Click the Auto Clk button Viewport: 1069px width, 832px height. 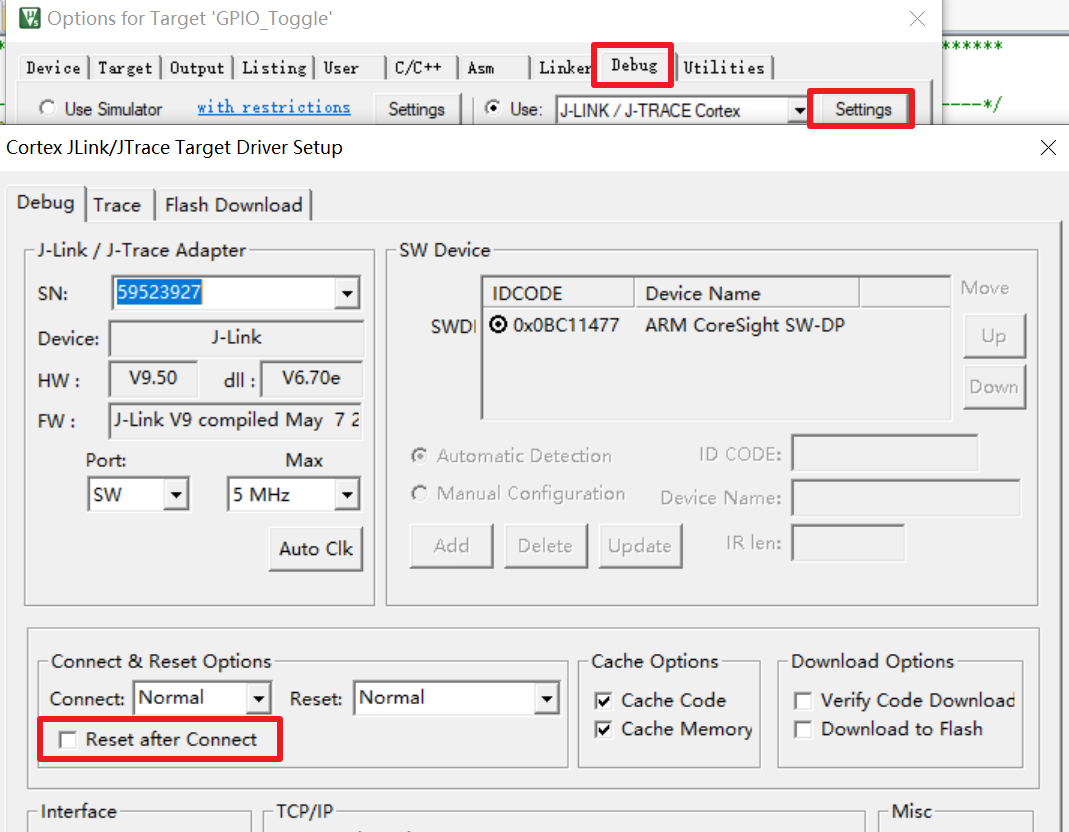[316, 549]
